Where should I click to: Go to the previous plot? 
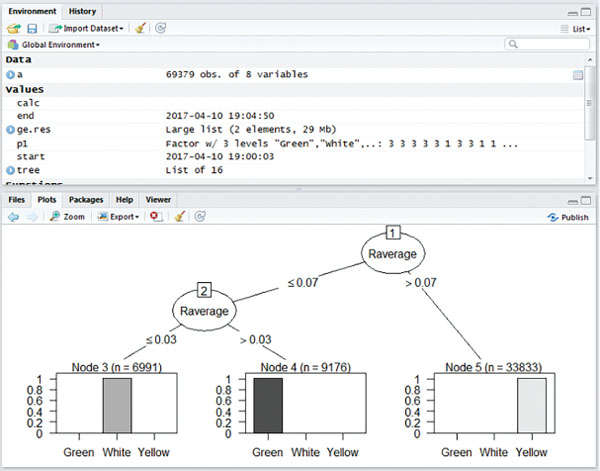pyautogui.click(x=13, y=216)
